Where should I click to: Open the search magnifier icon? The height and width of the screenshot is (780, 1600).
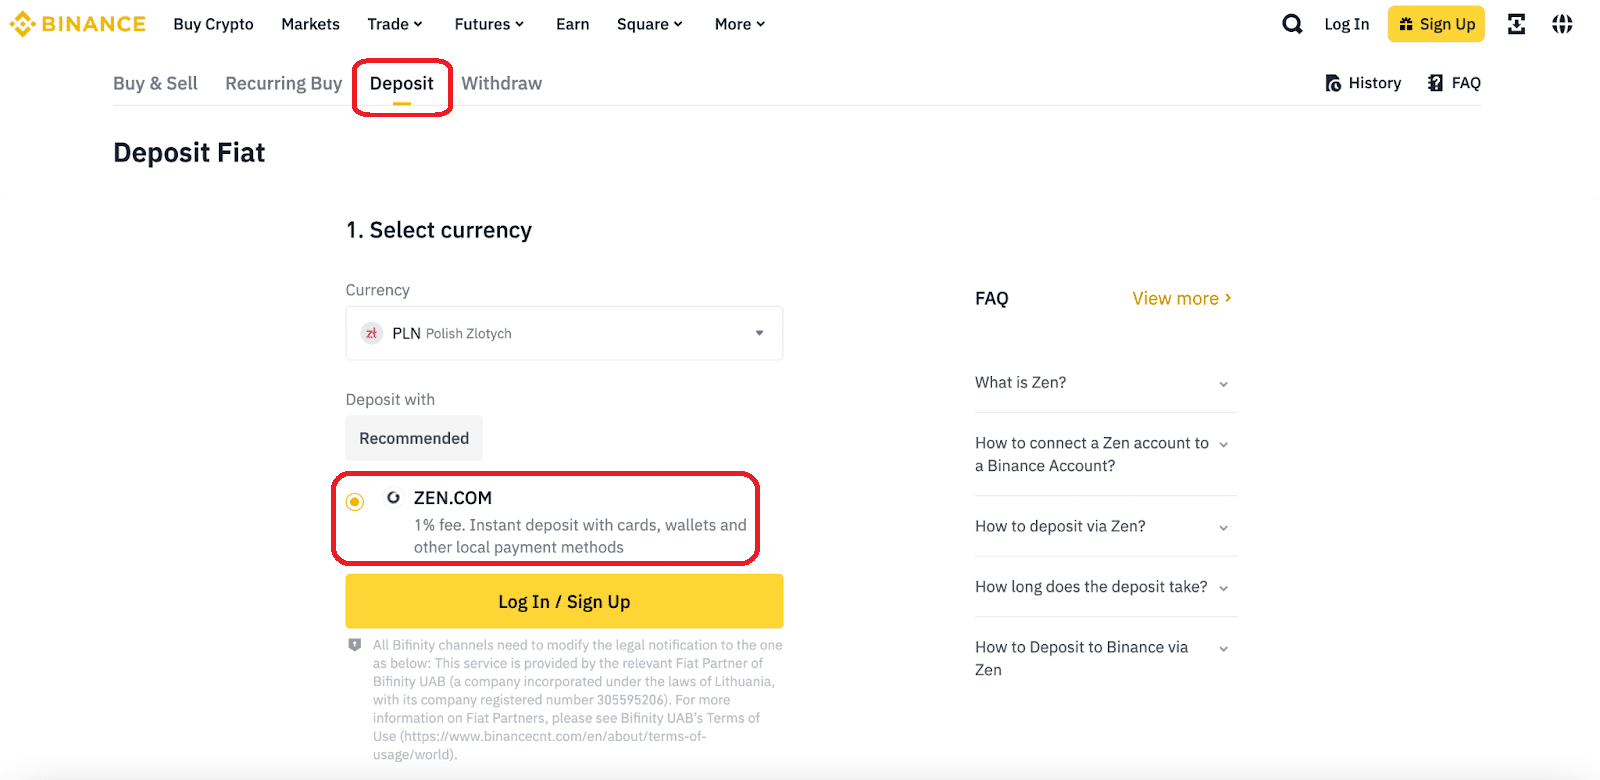tap(1292, 24)
